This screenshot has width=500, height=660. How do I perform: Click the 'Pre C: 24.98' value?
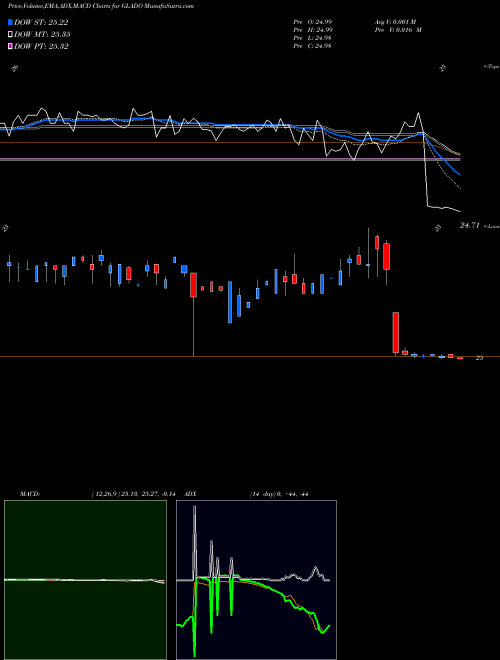pyautogui.click(x=312, y=46)
